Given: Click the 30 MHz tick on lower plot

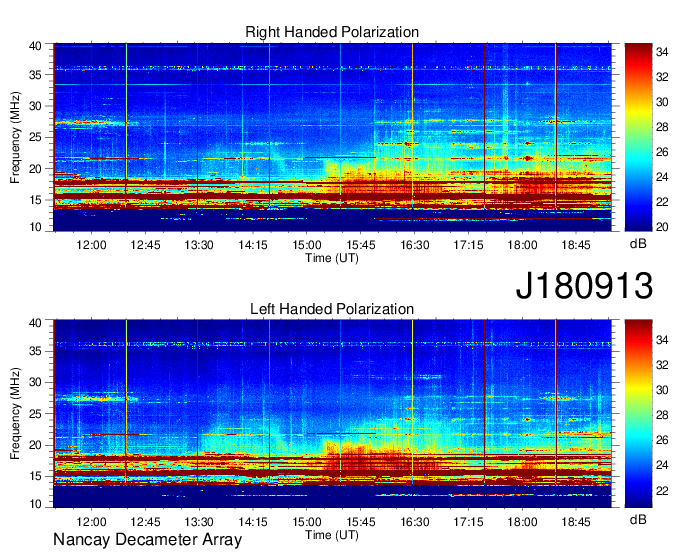Looking at the screenshot, I should (35, 382).
